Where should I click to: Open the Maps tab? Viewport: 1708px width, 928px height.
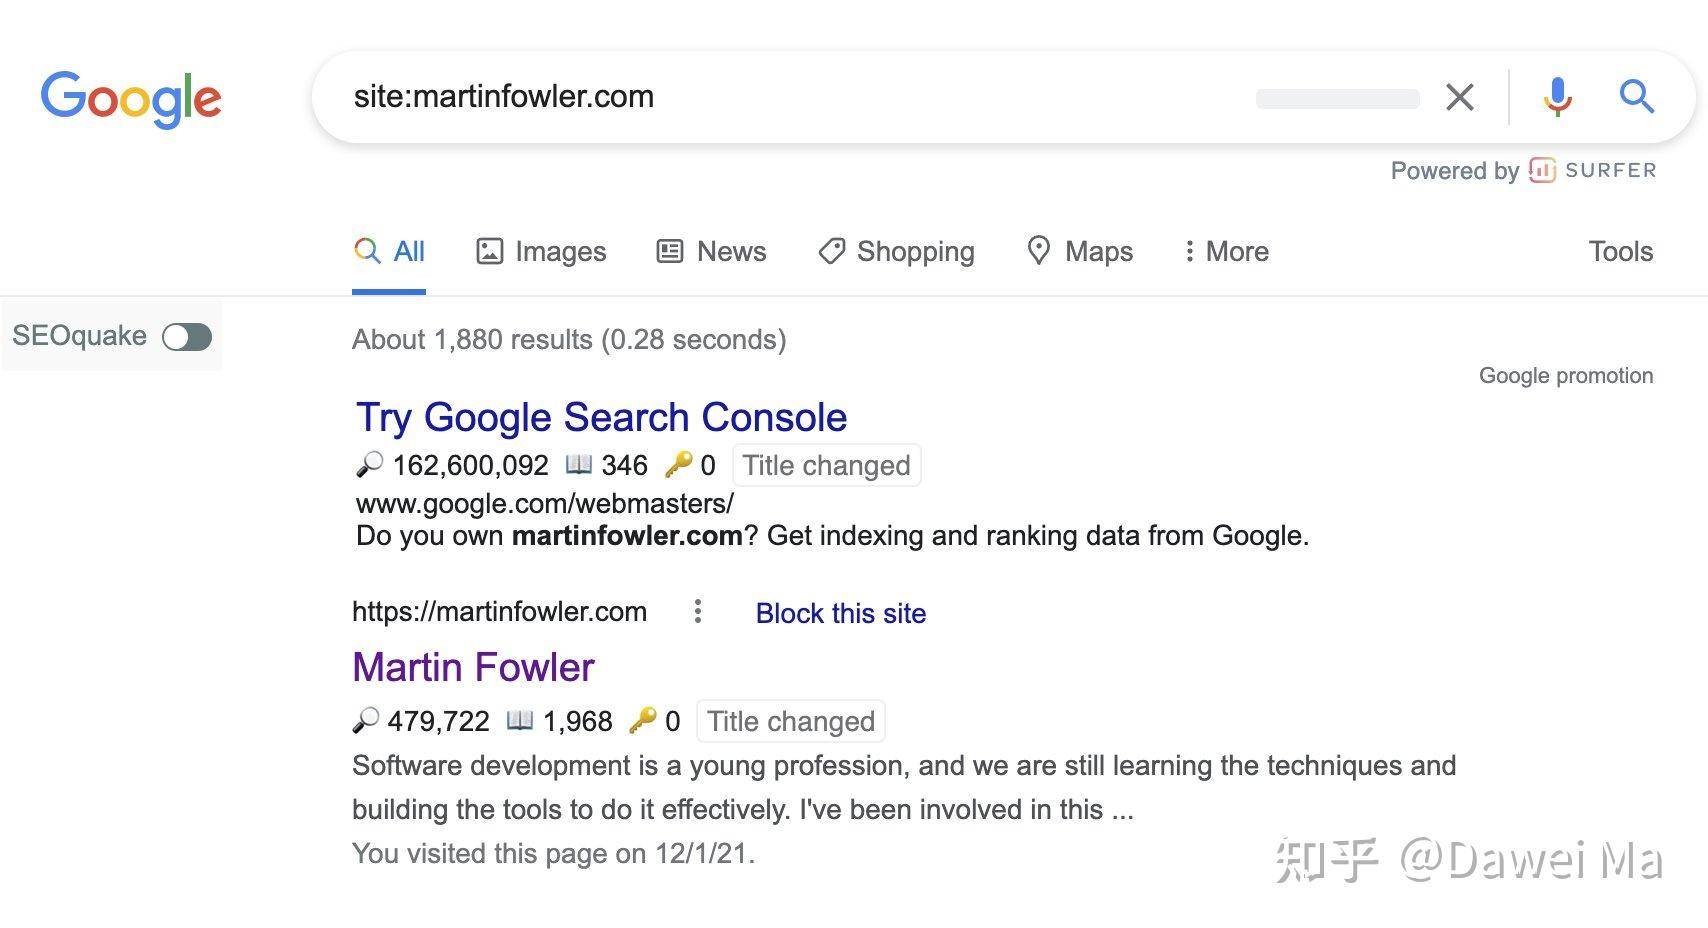pos(1080,251)
